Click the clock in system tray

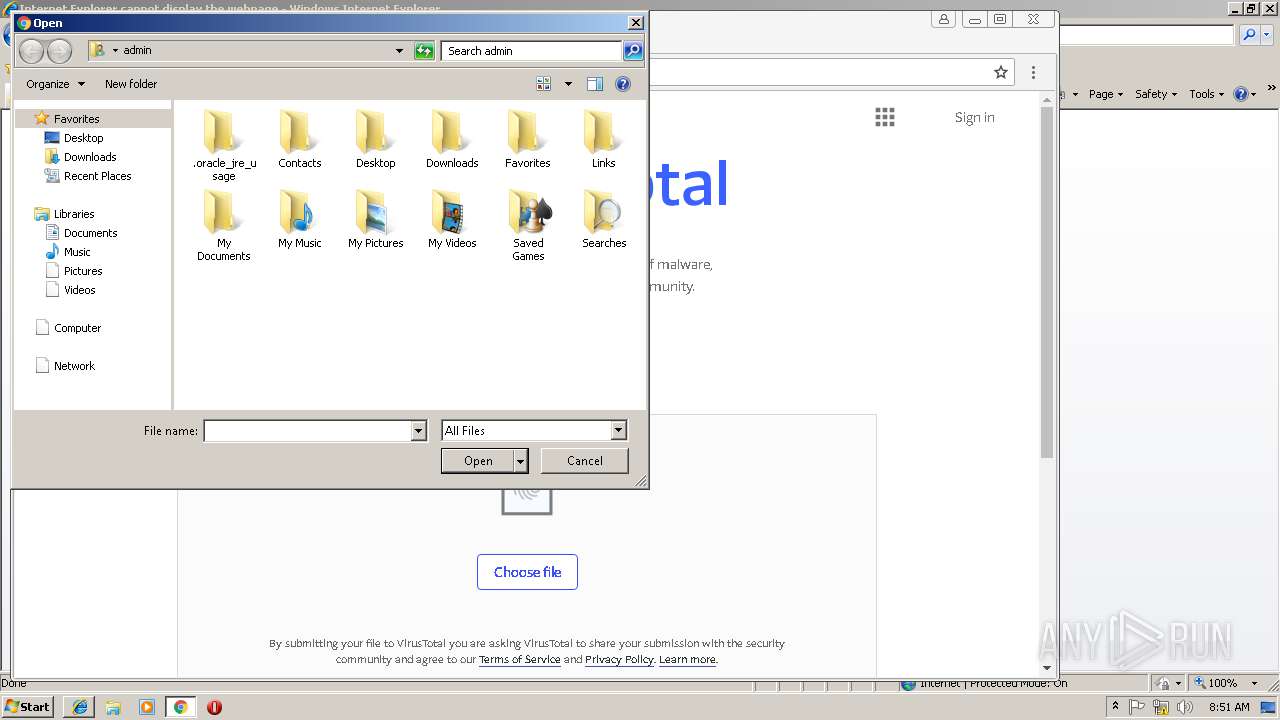pos(1229,707)
